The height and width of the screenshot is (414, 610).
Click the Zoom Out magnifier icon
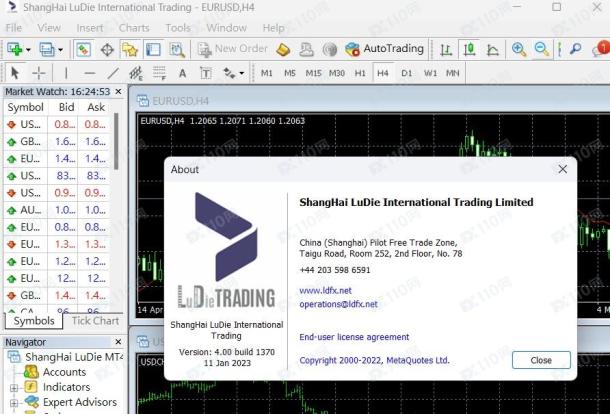[x=542, y=49]
